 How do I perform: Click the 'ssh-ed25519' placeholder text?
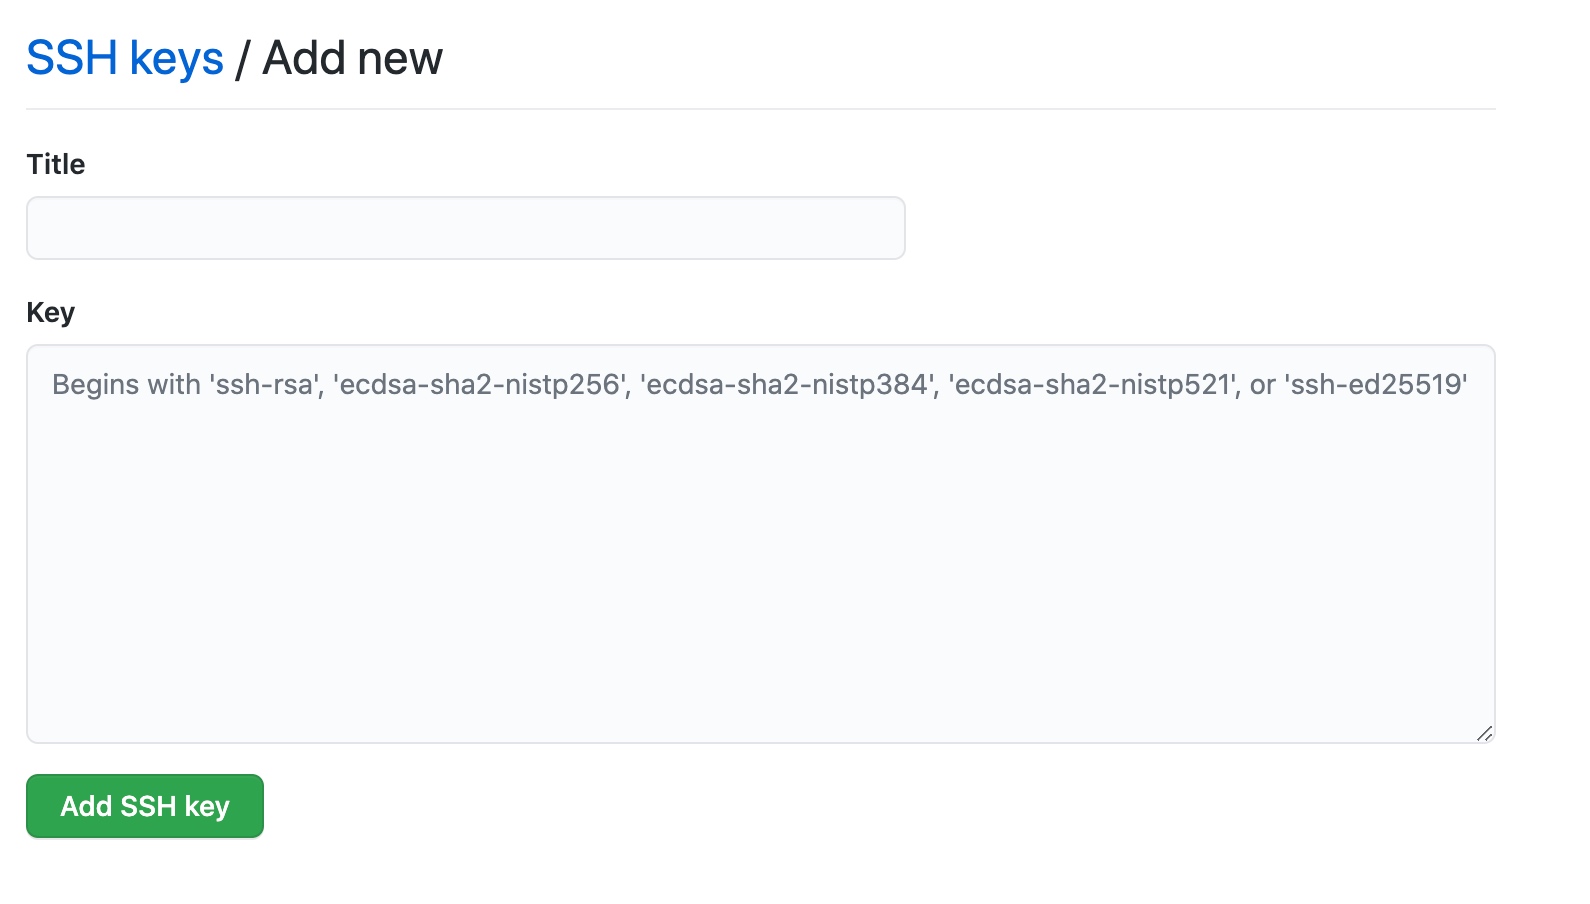tap(1377, 385)
